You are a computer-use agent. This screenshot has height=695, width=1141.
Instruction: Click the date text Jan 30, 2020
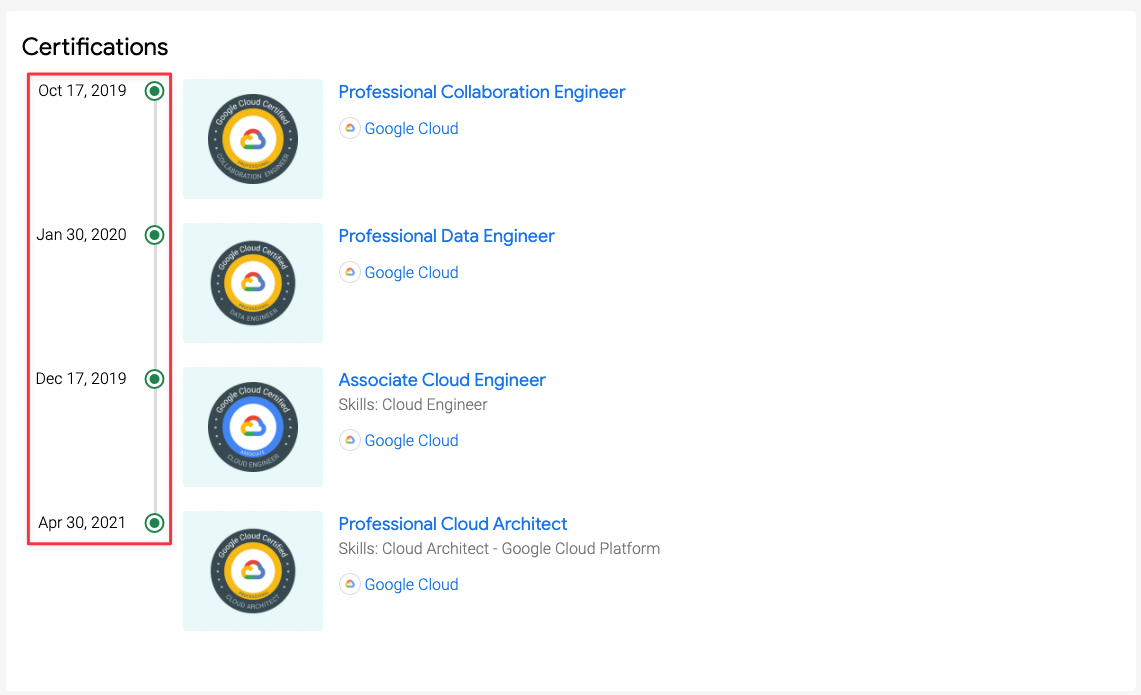coord(82,235)
